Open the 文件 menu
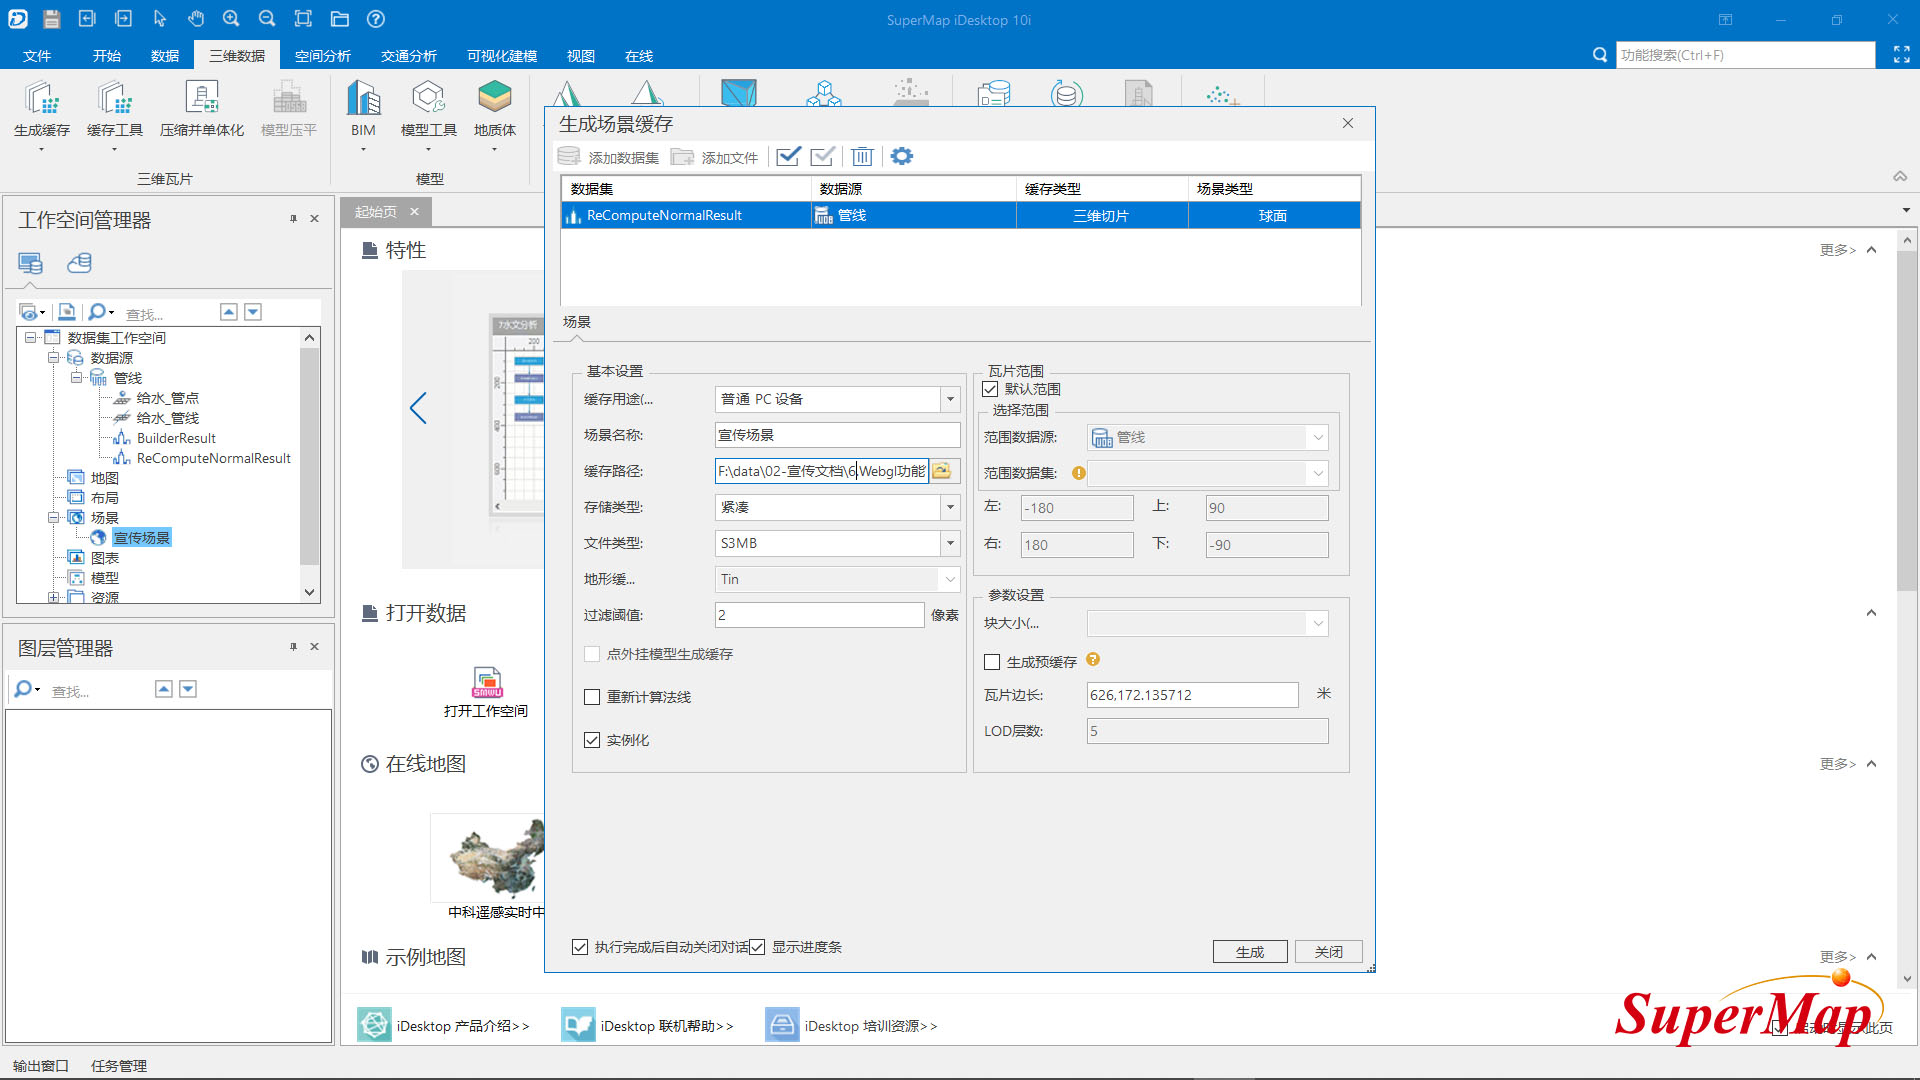 [x=37, y=56]
